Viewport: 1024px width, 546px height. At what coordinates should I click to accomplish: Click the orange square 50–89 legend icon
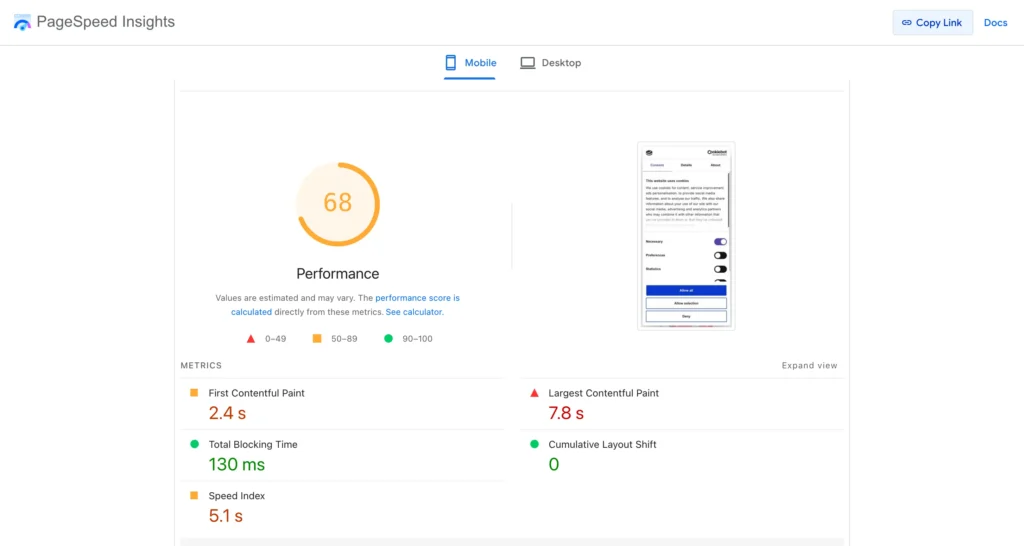[x=317, y=338]
